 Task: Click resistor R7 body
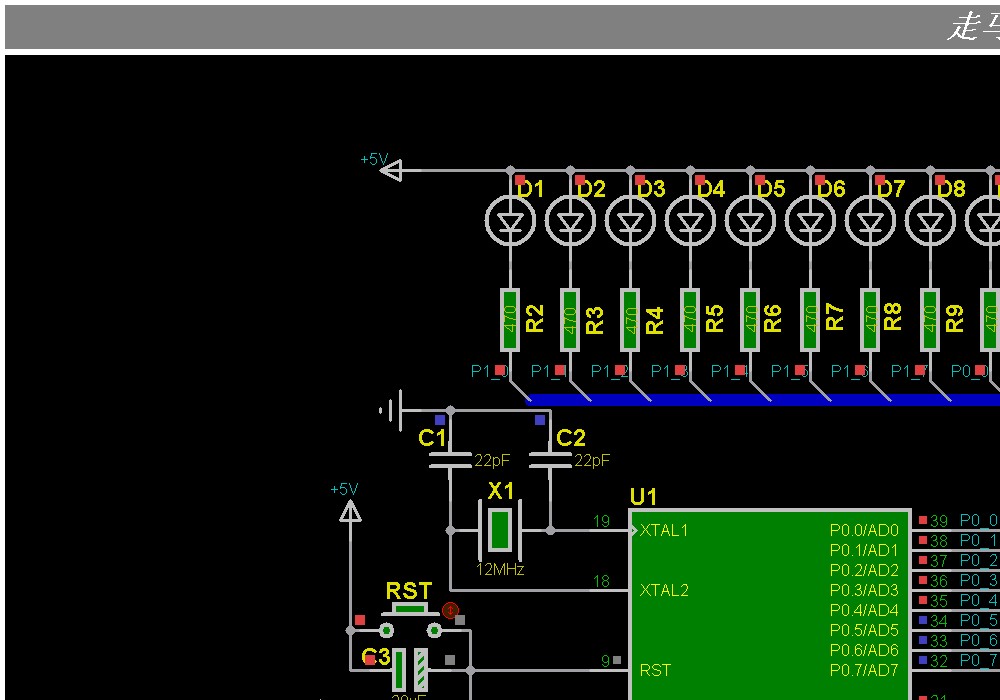pos(809,319)
